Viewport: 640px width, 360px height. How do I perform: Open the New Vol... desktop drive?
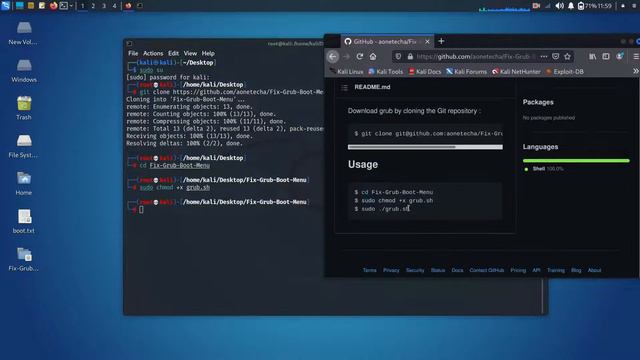(x=24, y=33)
